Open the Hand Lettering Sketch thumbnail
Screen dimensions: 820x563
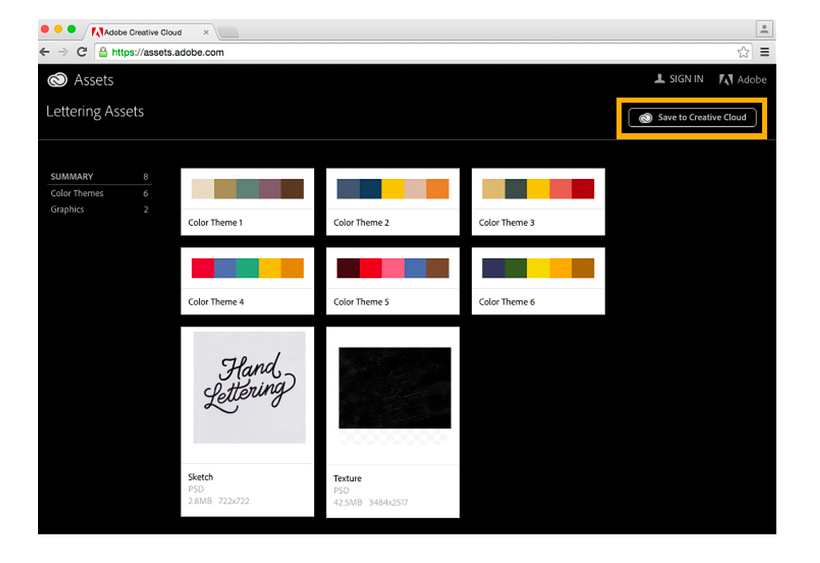click(x=248, y=387)
